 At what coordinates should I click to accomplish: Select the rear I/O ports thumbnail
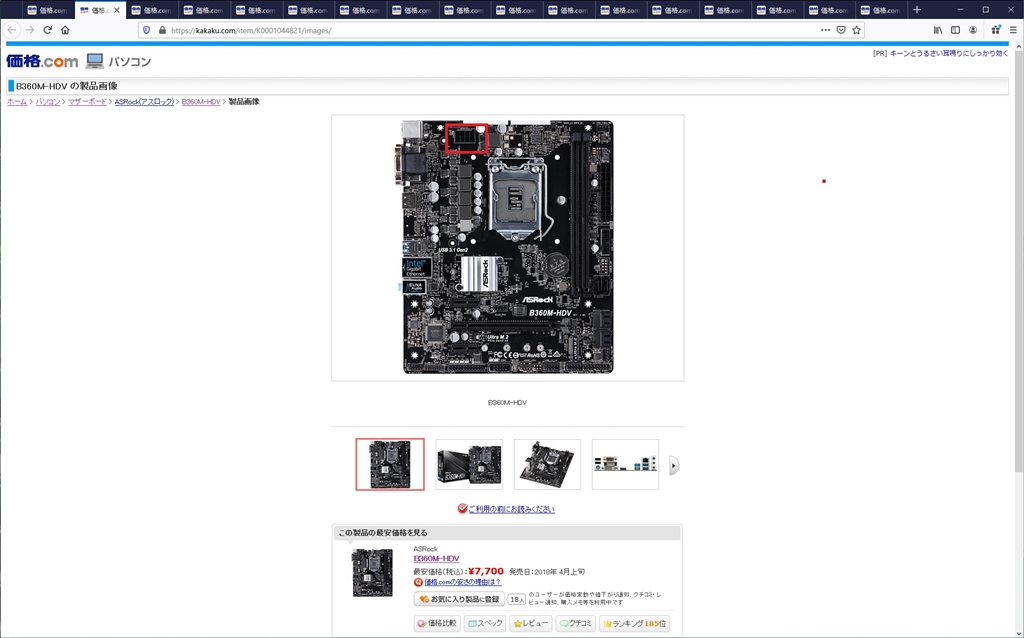[625, 464]
